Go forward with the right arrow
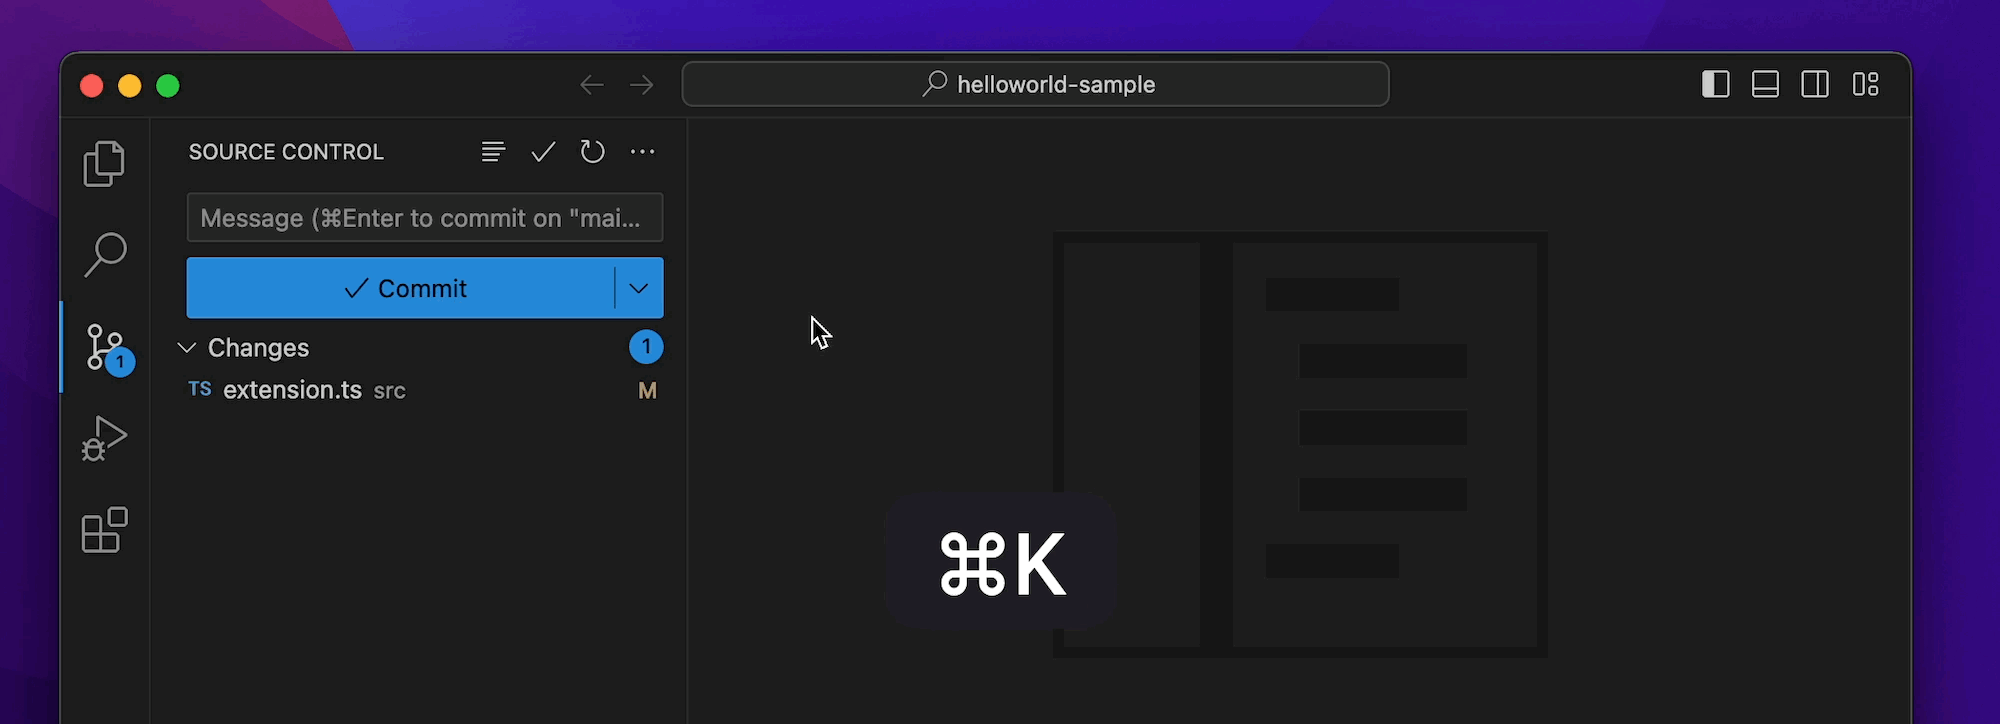Image resolution: width=2000 pixels, height=724 pixels. [642, 85]
